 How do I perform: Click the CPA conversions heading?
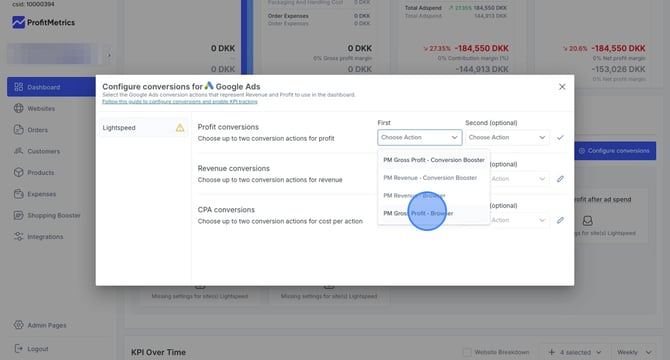pos(226,210)
